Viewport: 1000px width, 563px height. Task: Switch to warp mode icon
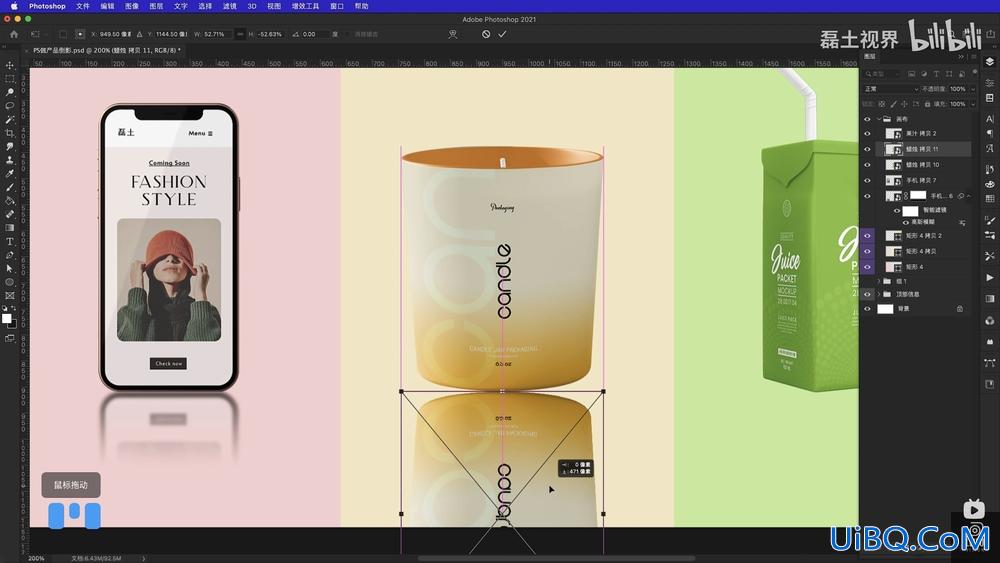click(x=453, y=34)
